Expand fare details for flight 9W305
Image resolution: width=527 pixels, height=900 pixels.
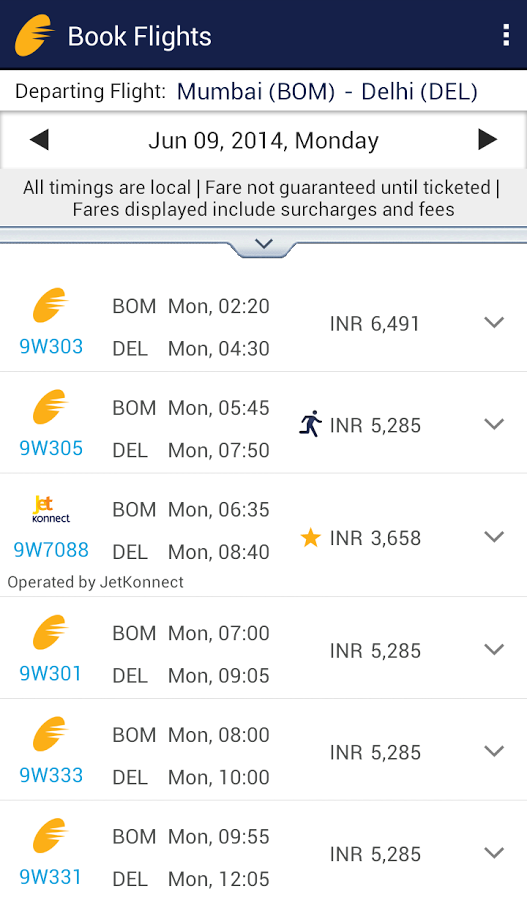click(494, 424)
